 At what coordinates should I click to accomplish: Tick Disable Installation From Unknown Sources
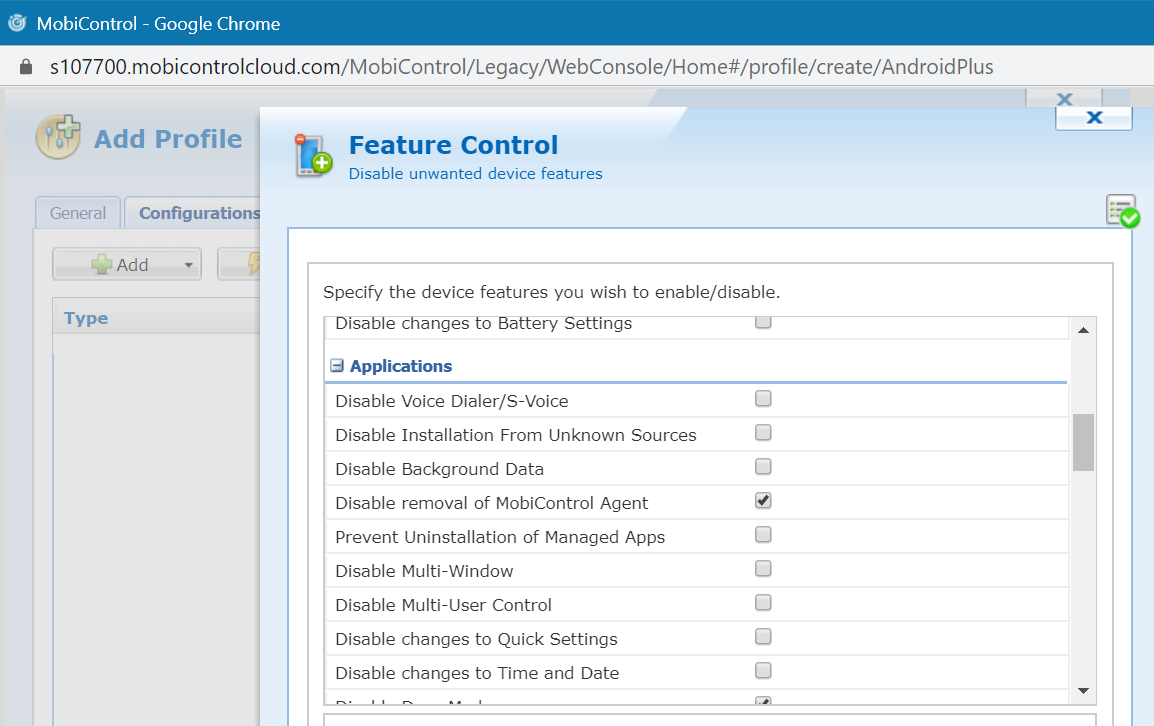coord(763,433)
